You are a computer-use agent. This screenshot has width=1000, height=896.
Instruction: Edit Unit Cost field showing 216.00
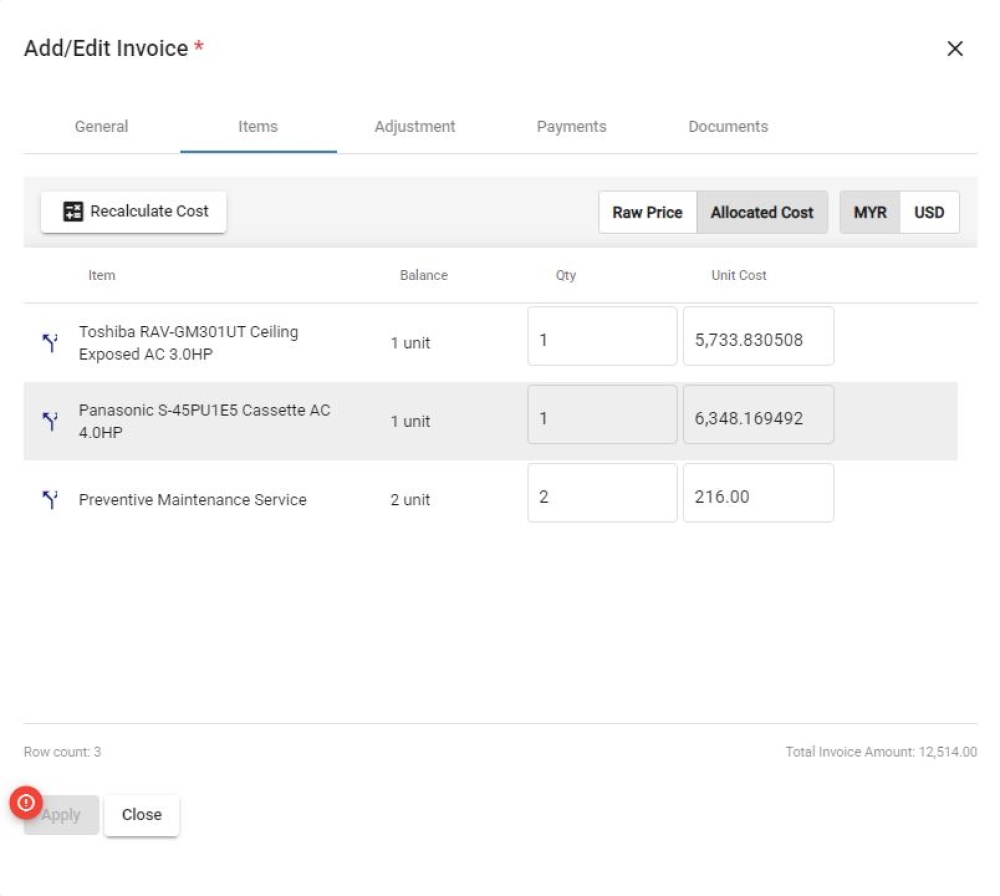click(x=758, y=493)
